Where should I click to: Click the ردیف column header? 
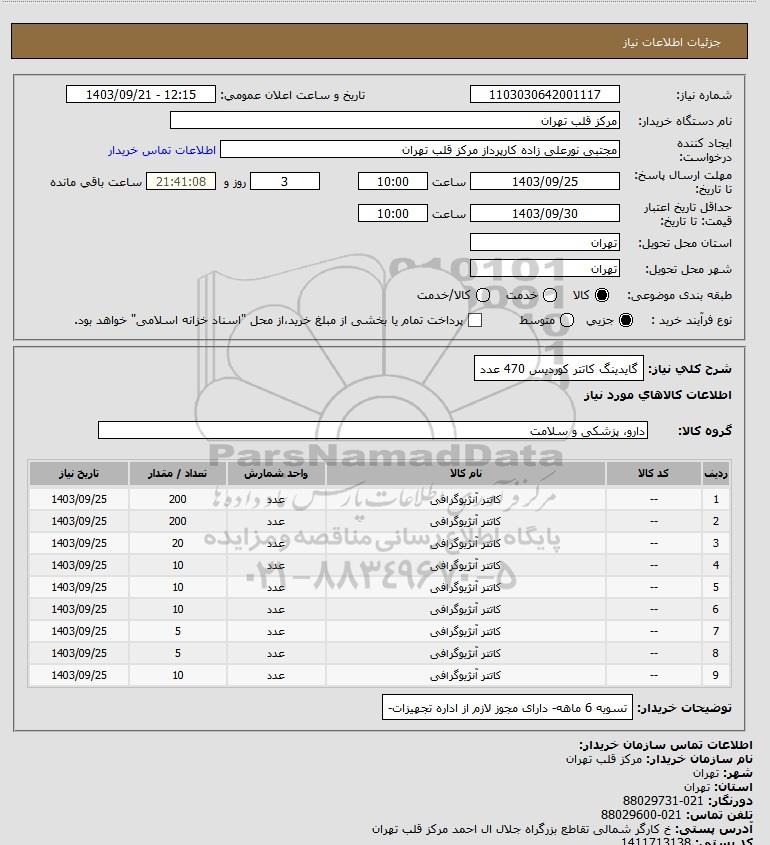[x=716, y=473]
